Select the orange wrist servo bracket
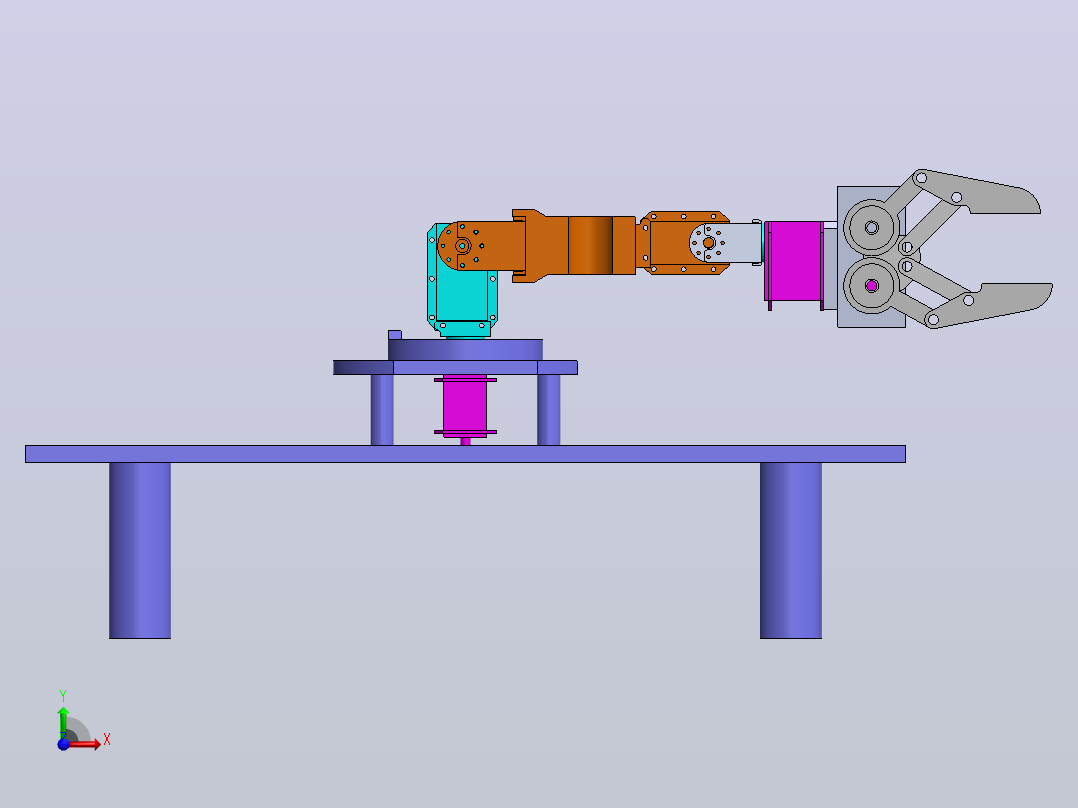Viewport: 1078px width, 808px height. [x=670, y=243]
